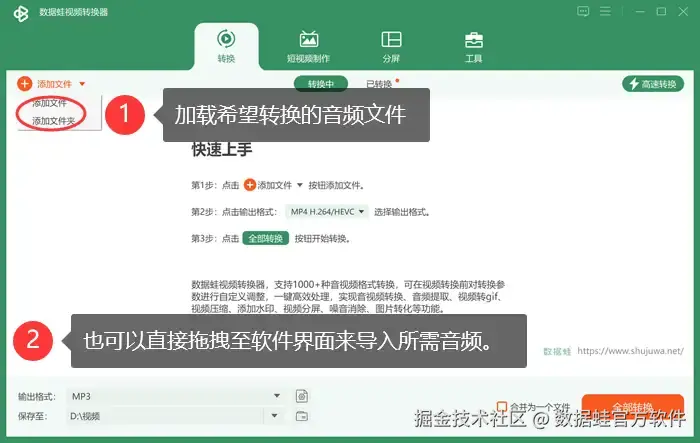700x443 pixels.
Task: Open the save folder icon
Action: pos(302,416)
